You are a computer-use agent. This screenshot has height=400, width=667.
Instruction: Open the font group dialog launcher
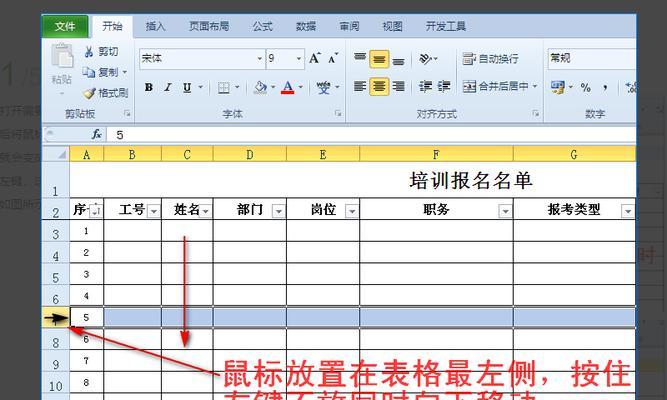[x=338, y=113]
